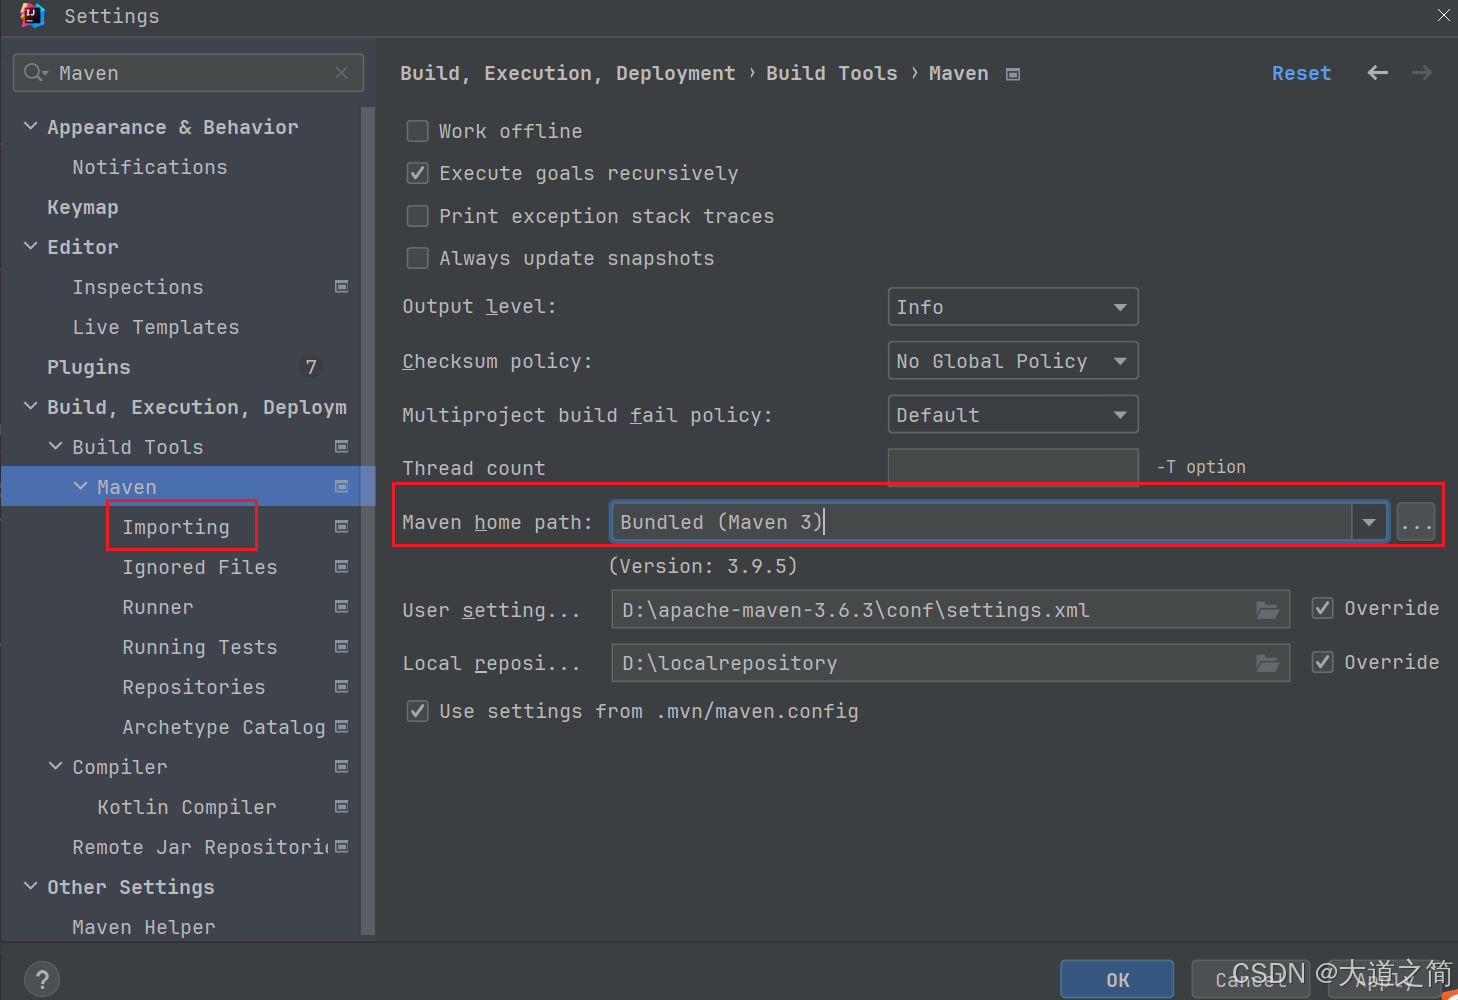
Task: Click the IntelliJ logo in title bar
Action: pyautogui.click(x=32, y=16)
